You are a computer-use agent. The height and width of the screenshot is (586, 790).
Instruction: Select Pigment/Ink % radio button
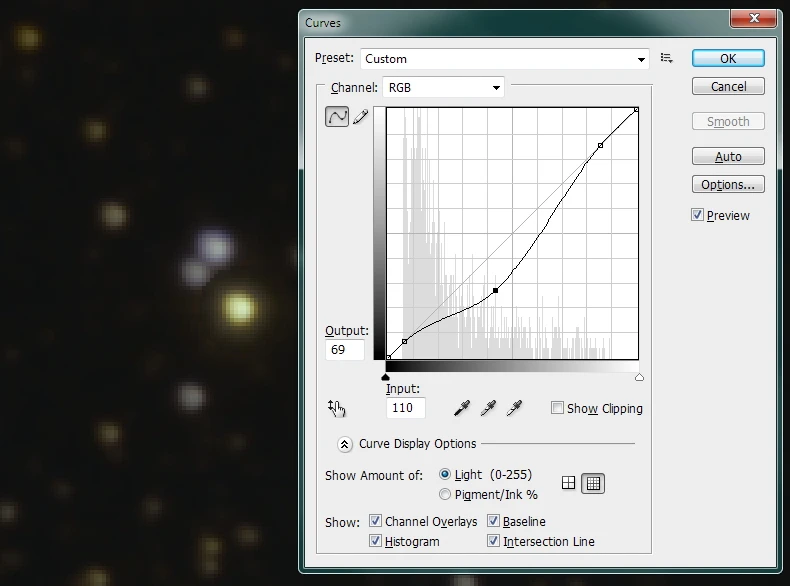pos(445,494)
